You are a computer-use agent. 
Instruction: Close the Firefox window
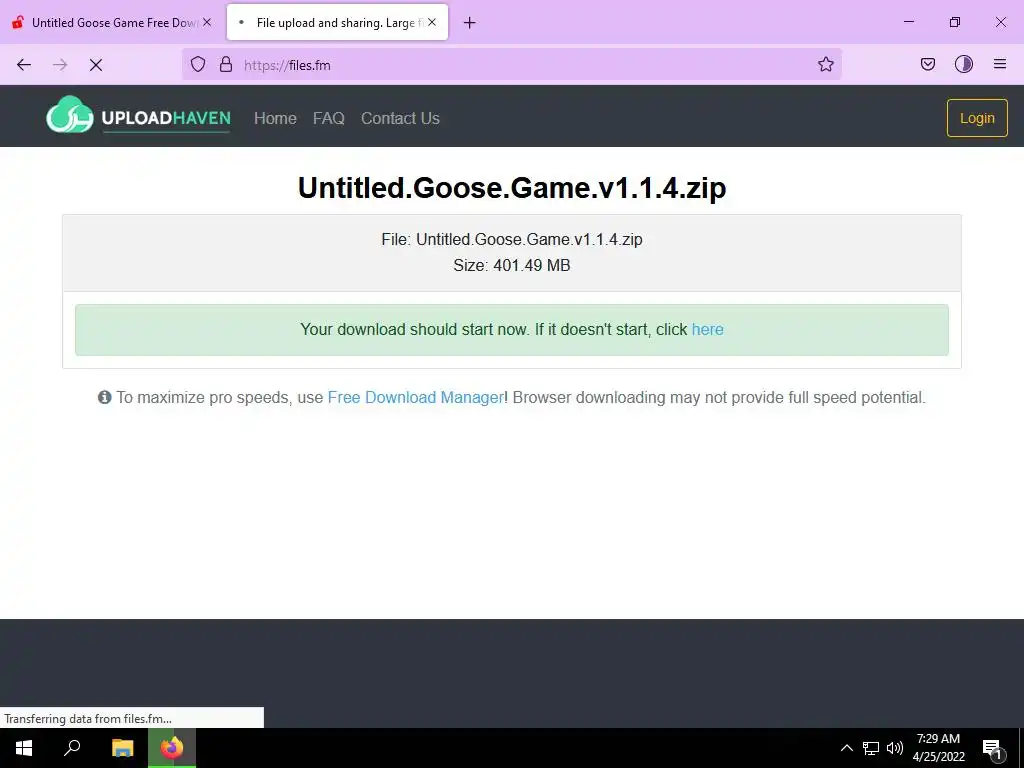coord(1000,22)
